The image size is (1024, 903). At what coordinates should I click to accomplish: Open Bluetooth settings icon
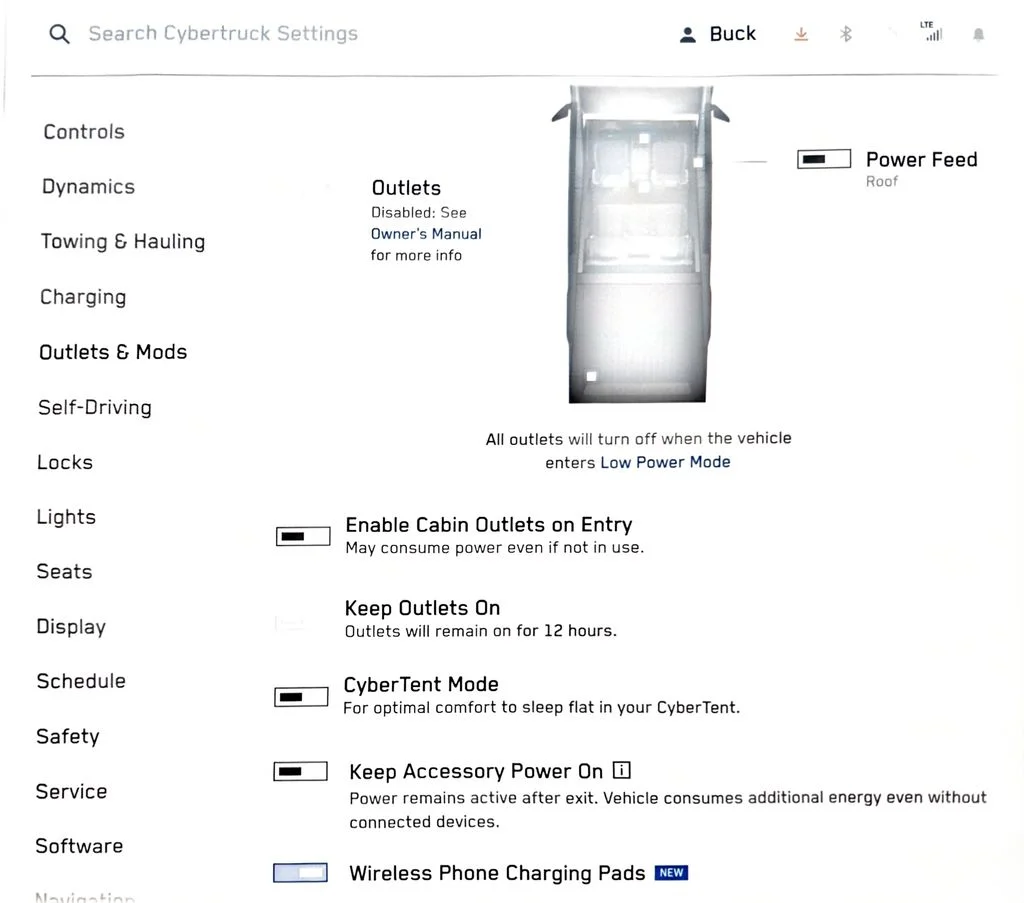click(846, 34)
